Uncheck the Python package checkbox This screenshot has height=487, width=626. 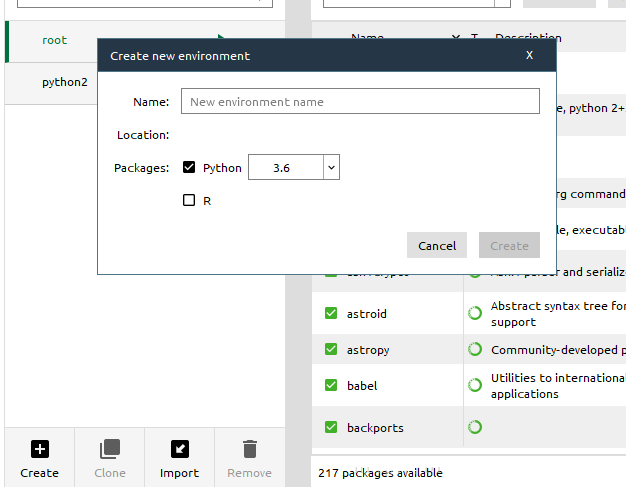tap(189, 167)
